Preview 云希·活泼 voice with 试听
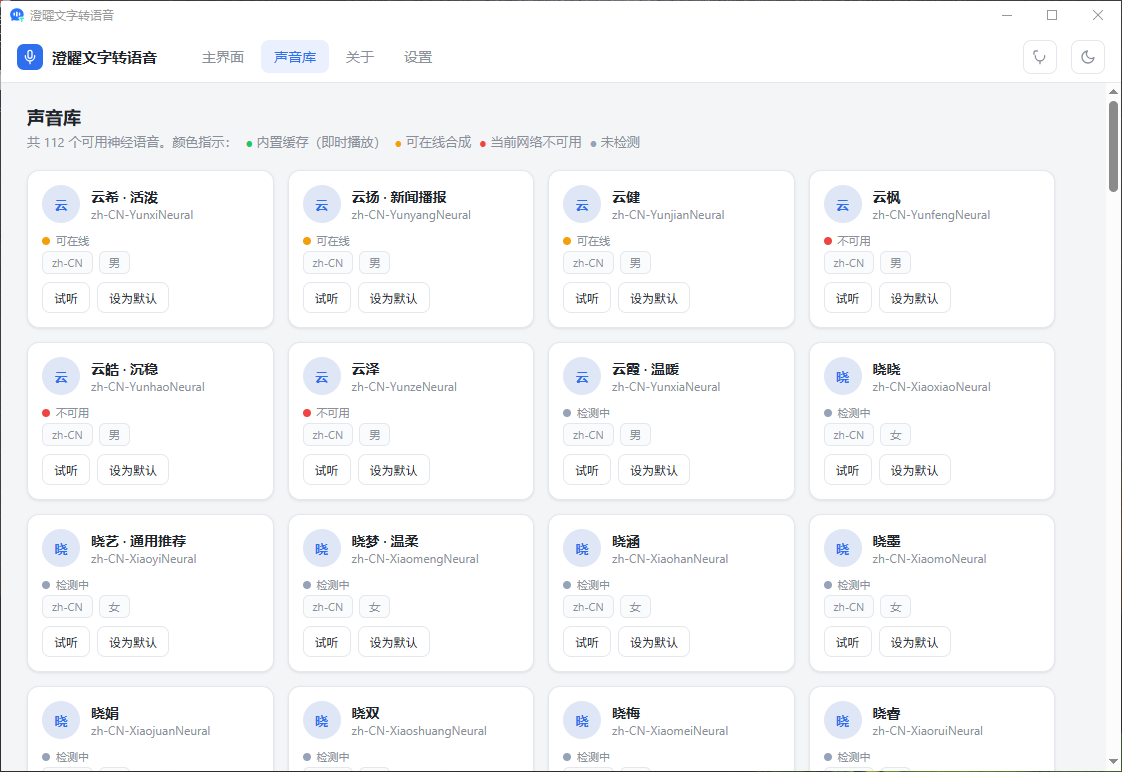 click(66, 298)
